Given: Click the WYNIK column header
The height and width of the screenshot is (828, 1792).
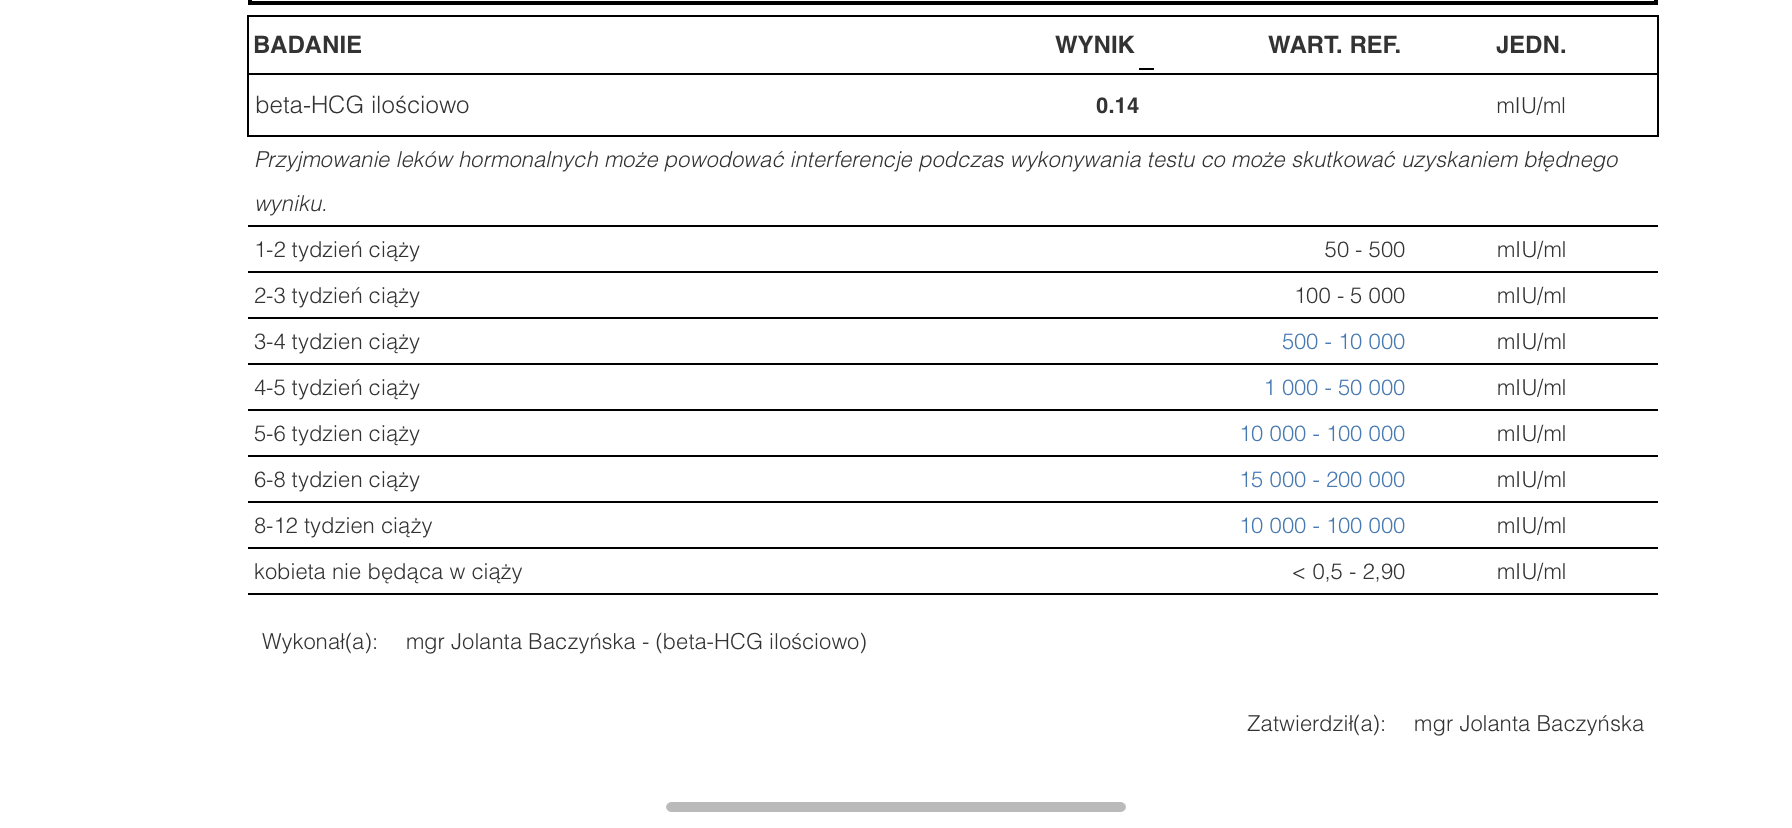Looking at the screenshot, I should pyautogui.click(x=1094, y=45).
